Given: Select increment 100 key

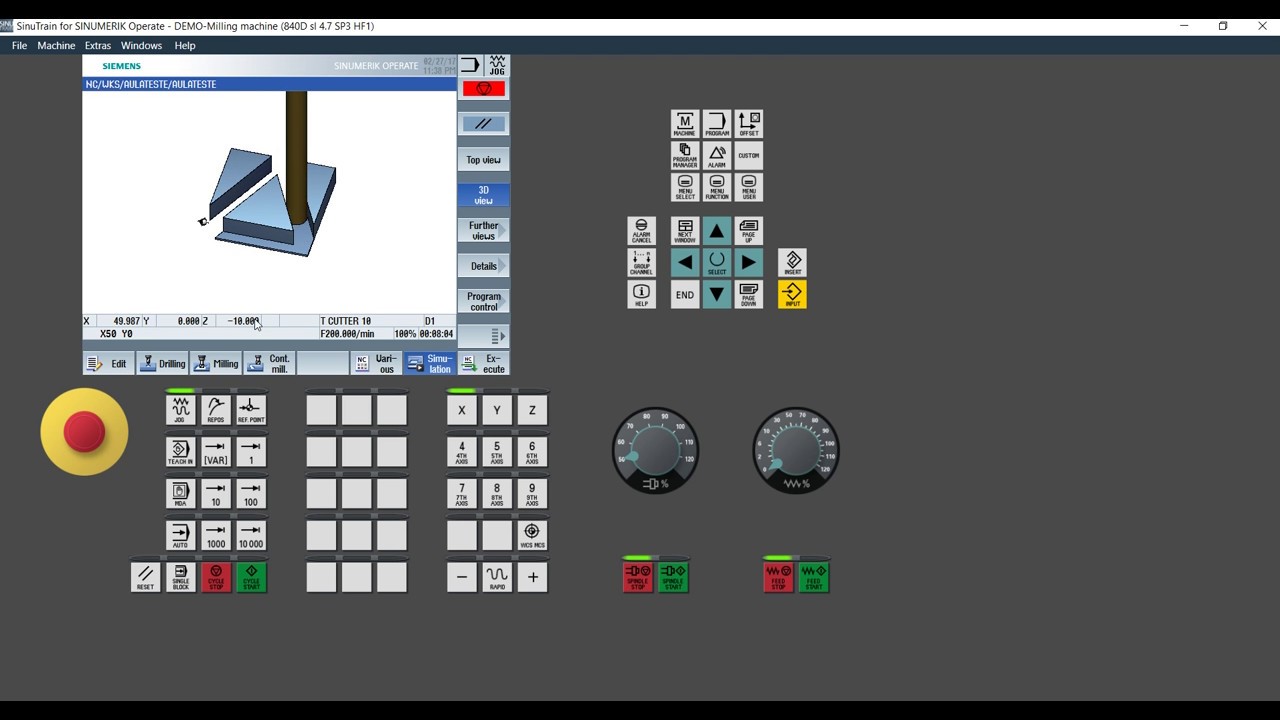Looking at the screenshot, I should (251, 494).
